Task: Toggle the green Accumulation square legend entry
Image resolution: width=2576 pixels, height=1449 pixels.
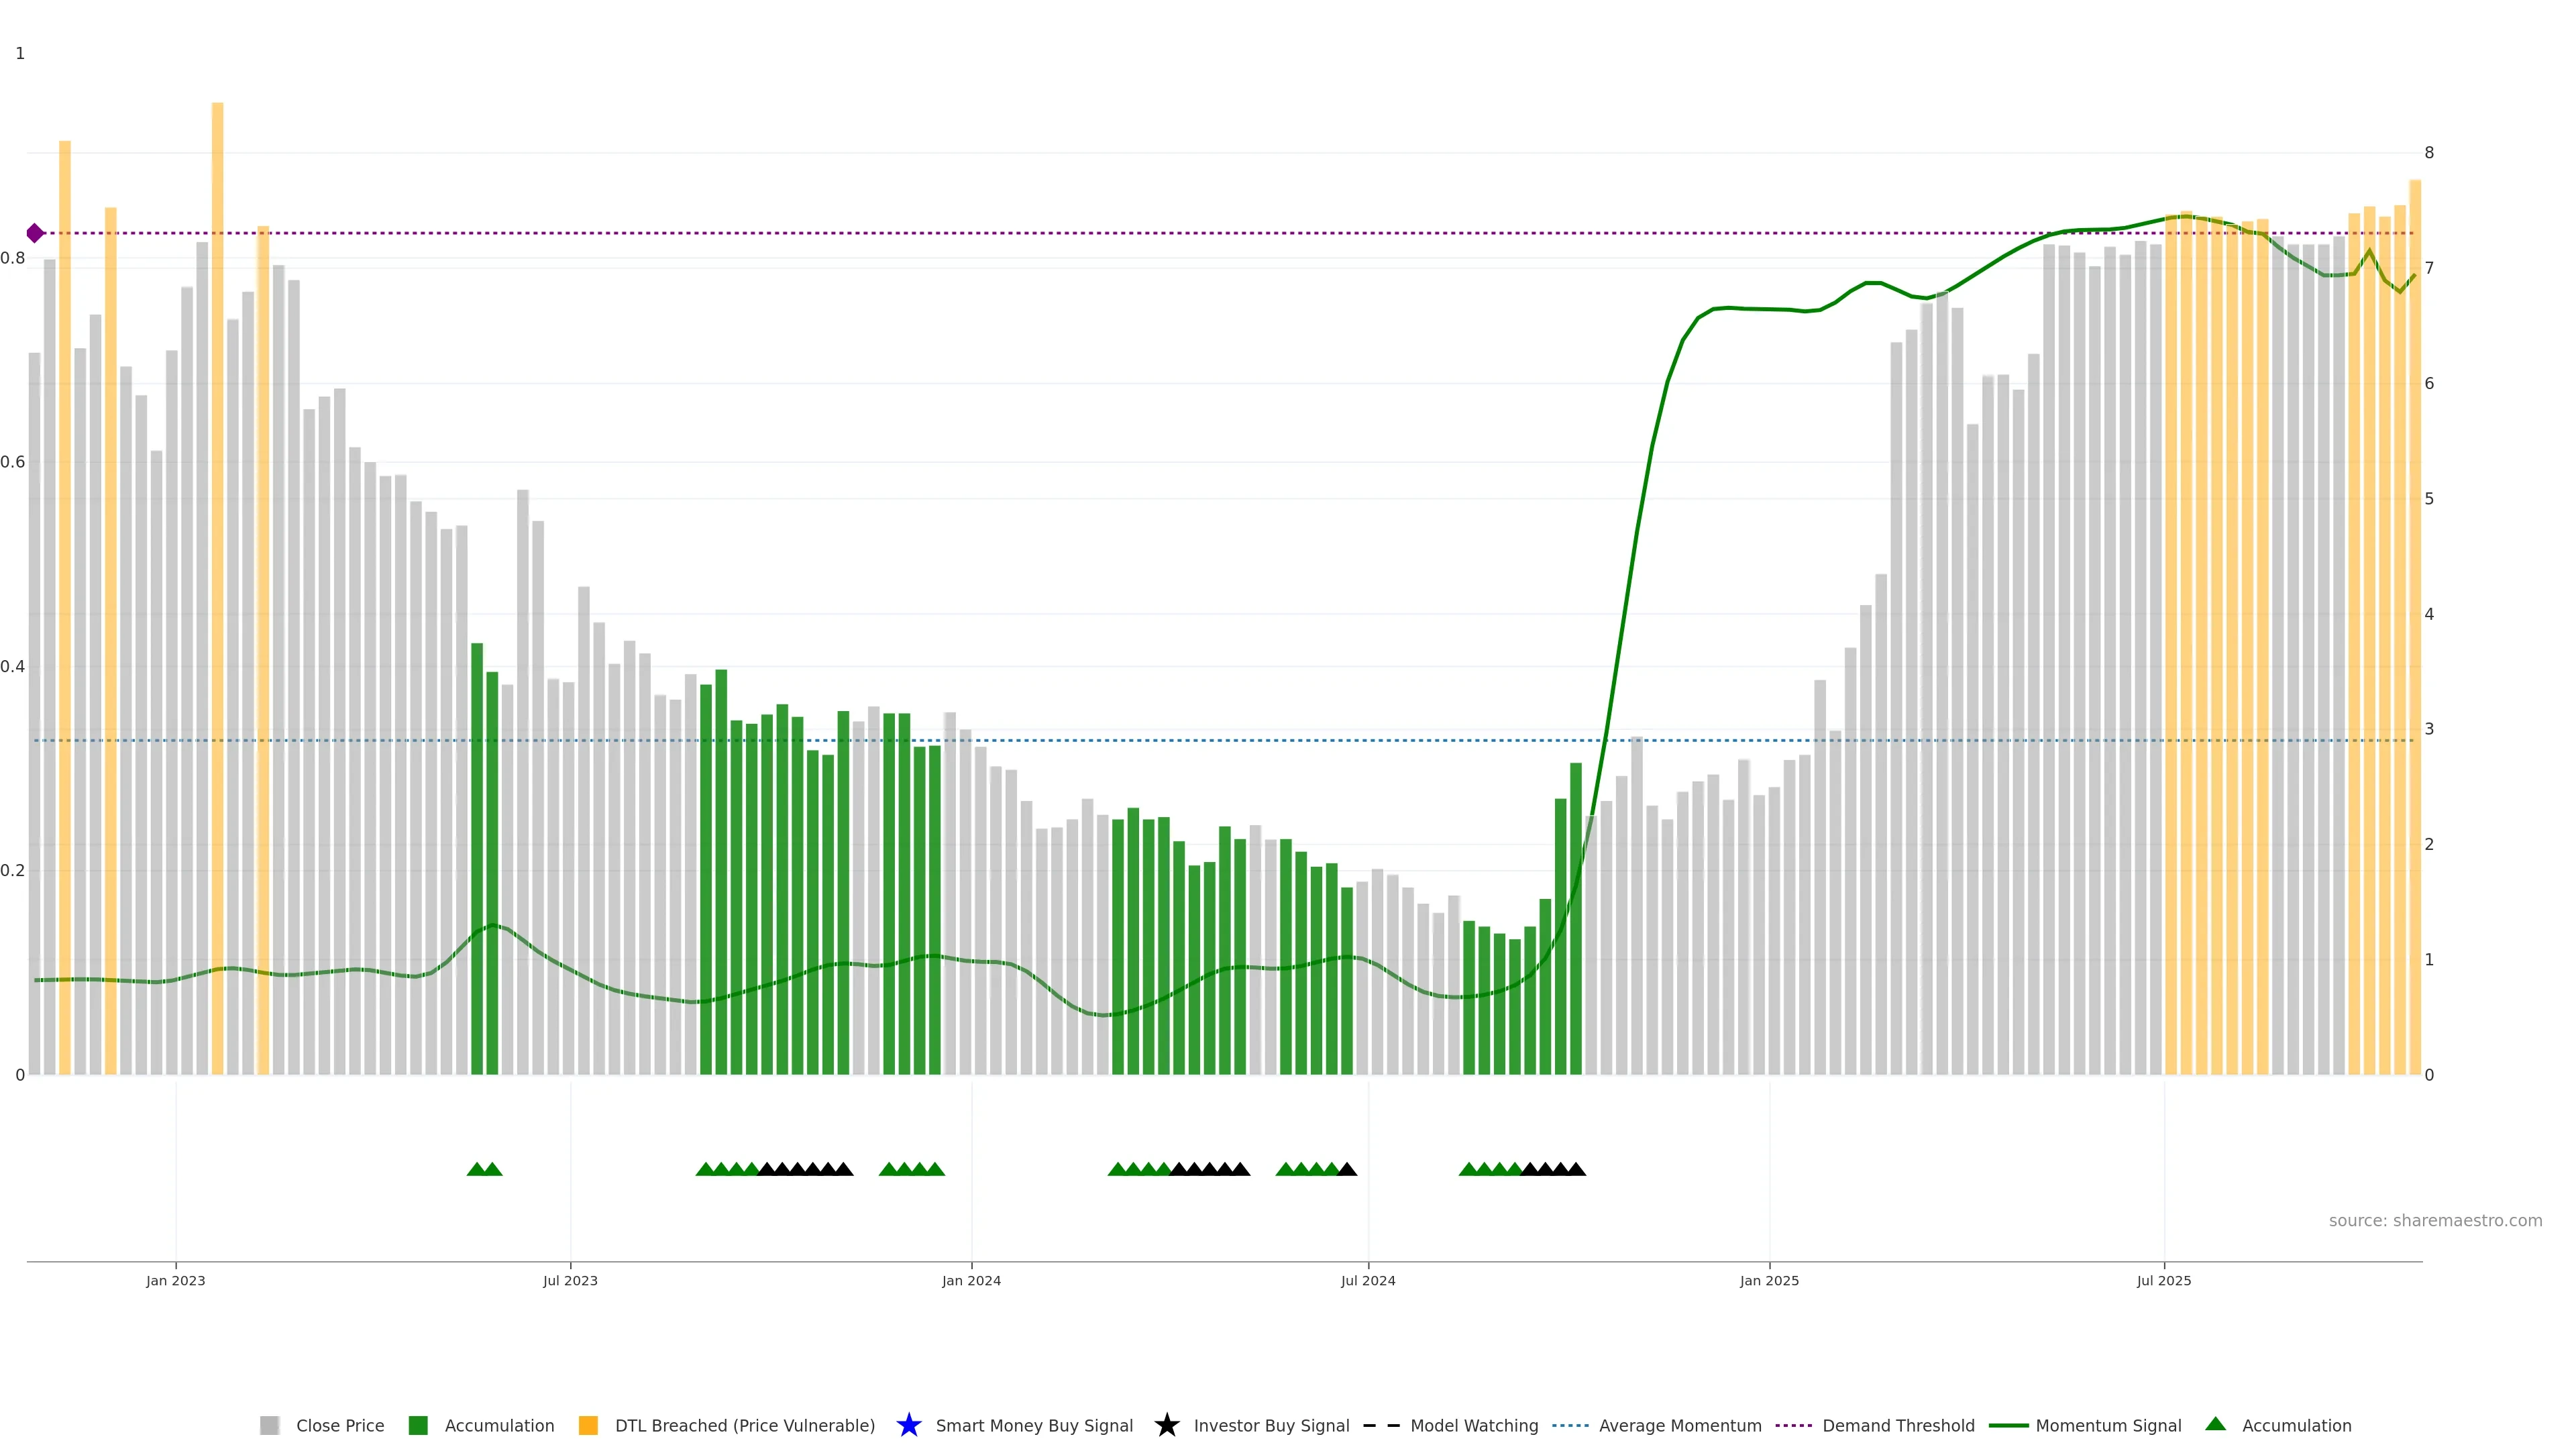Action: 418,1425
